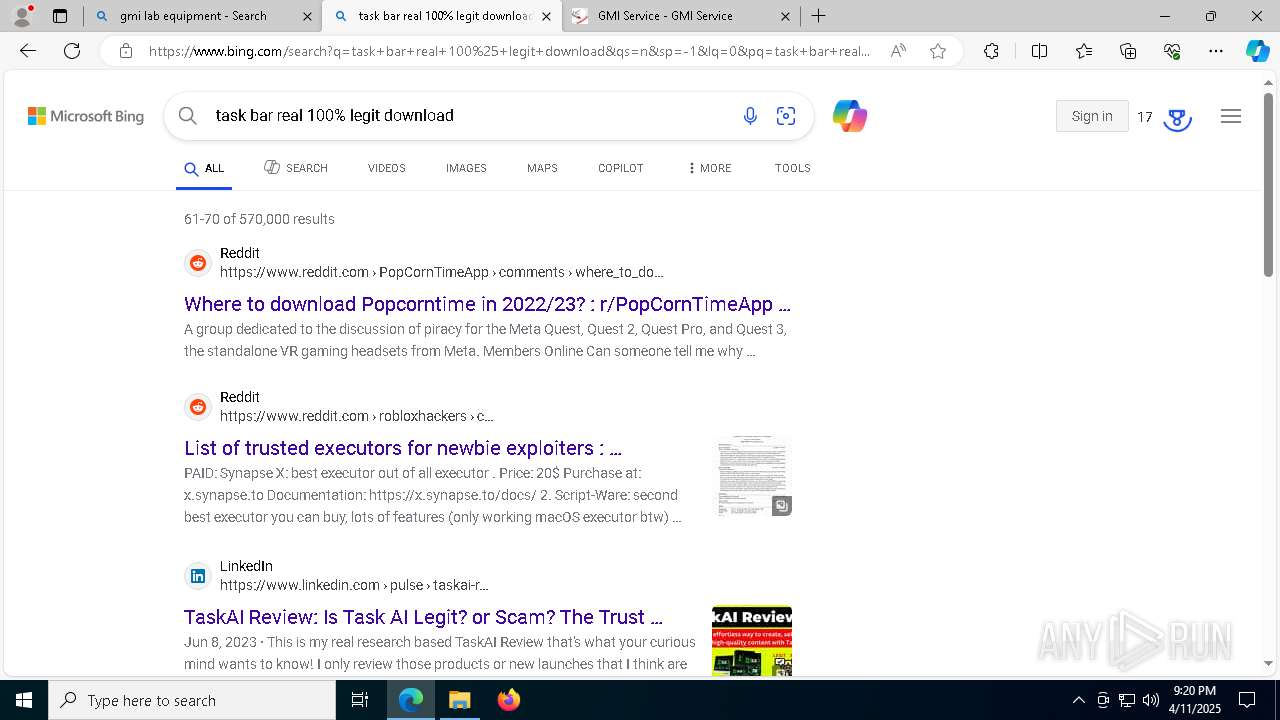Select the SEARCH tab
Image resolution: width=1280 pixels, height=720 pixels.
tap(296, 168)
